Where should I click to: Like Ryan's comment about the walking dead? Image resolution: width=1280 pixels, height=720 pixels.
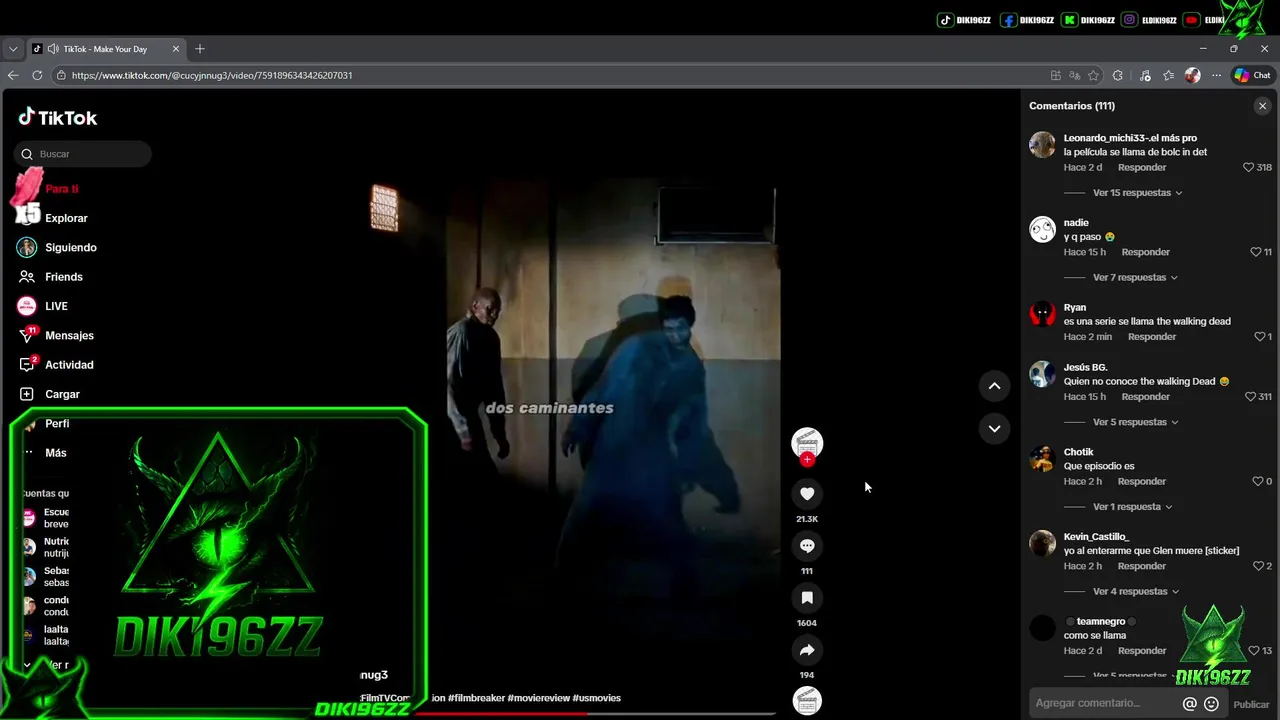[1260, 337]
